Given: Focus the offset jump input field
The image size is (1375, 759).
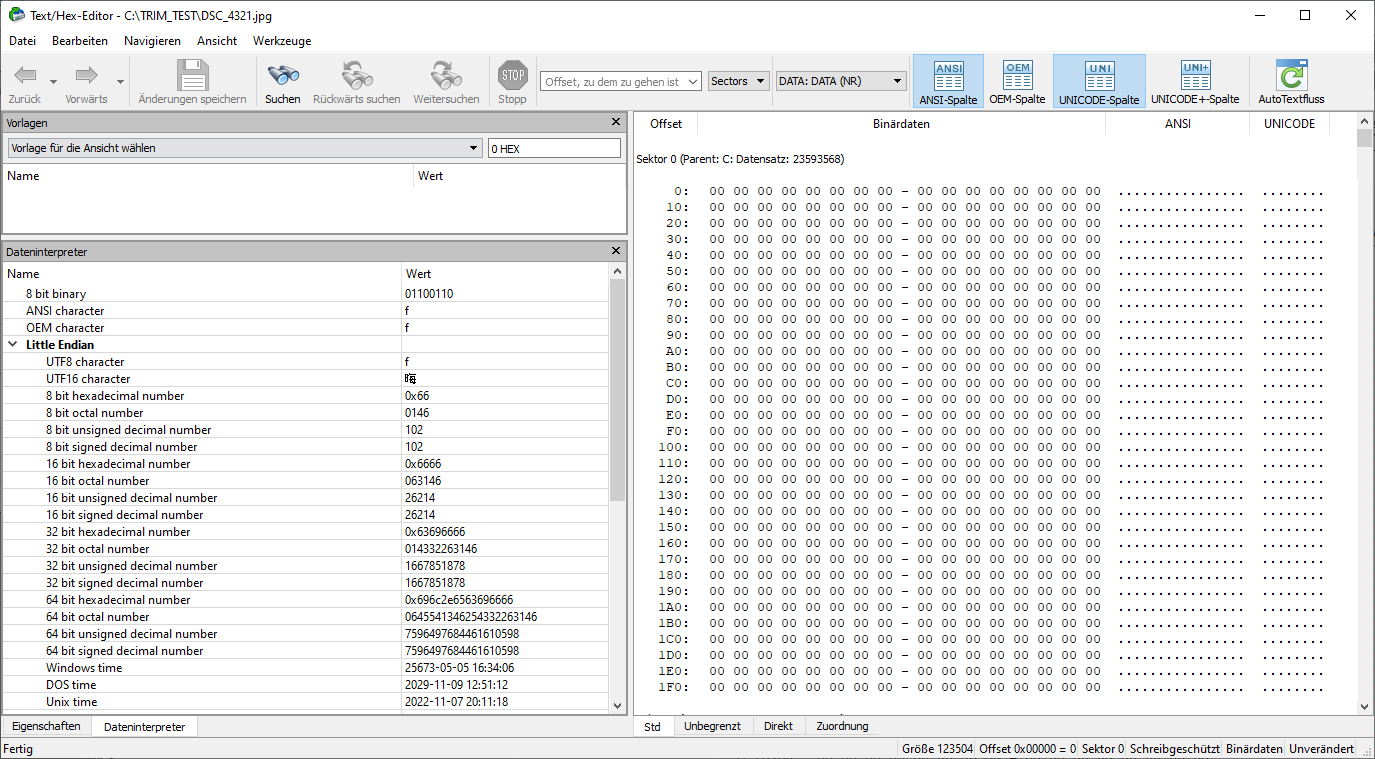Looking at the screenshot, I should tap(622, 81).
